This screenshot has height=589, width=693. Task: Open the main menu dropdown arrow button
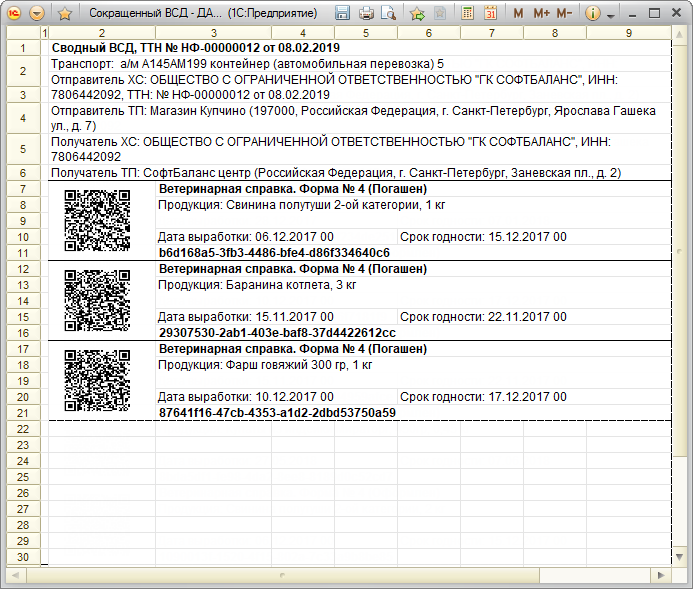click(37, 13)
